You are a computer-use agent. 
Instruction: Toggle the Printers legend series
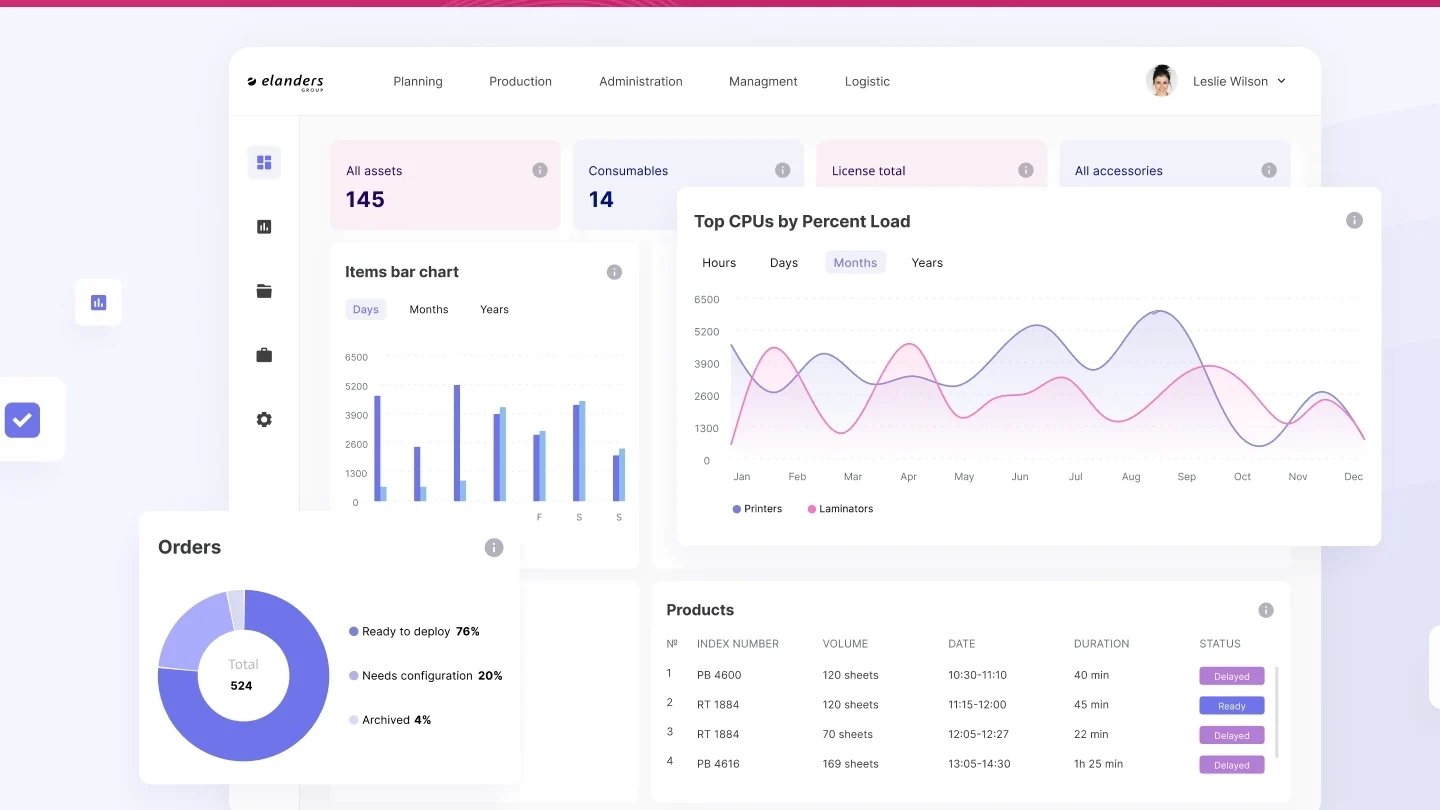click(x=757, y=509)
